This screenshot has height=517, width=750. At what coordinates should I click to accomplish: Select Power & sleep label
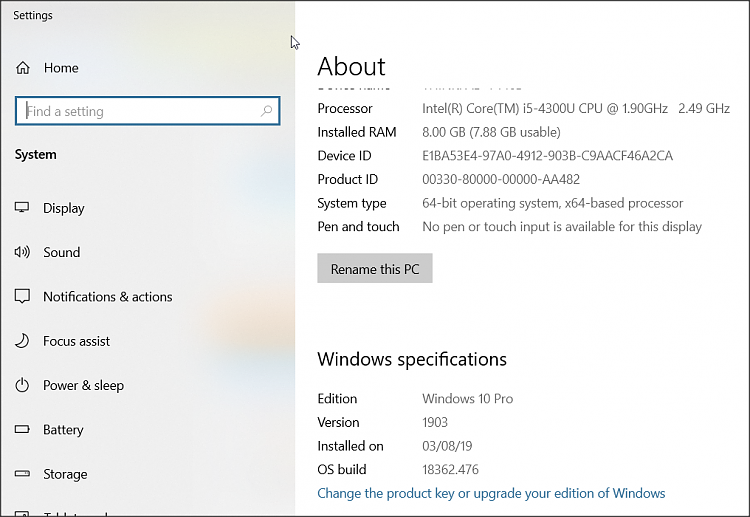coord(83,385)
